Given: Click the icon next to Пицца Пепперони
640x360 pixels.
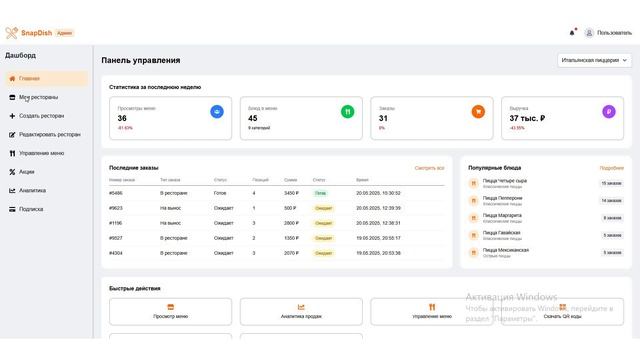Looking at the screenshot, I should pyautogui.click(x=473, y=200).
